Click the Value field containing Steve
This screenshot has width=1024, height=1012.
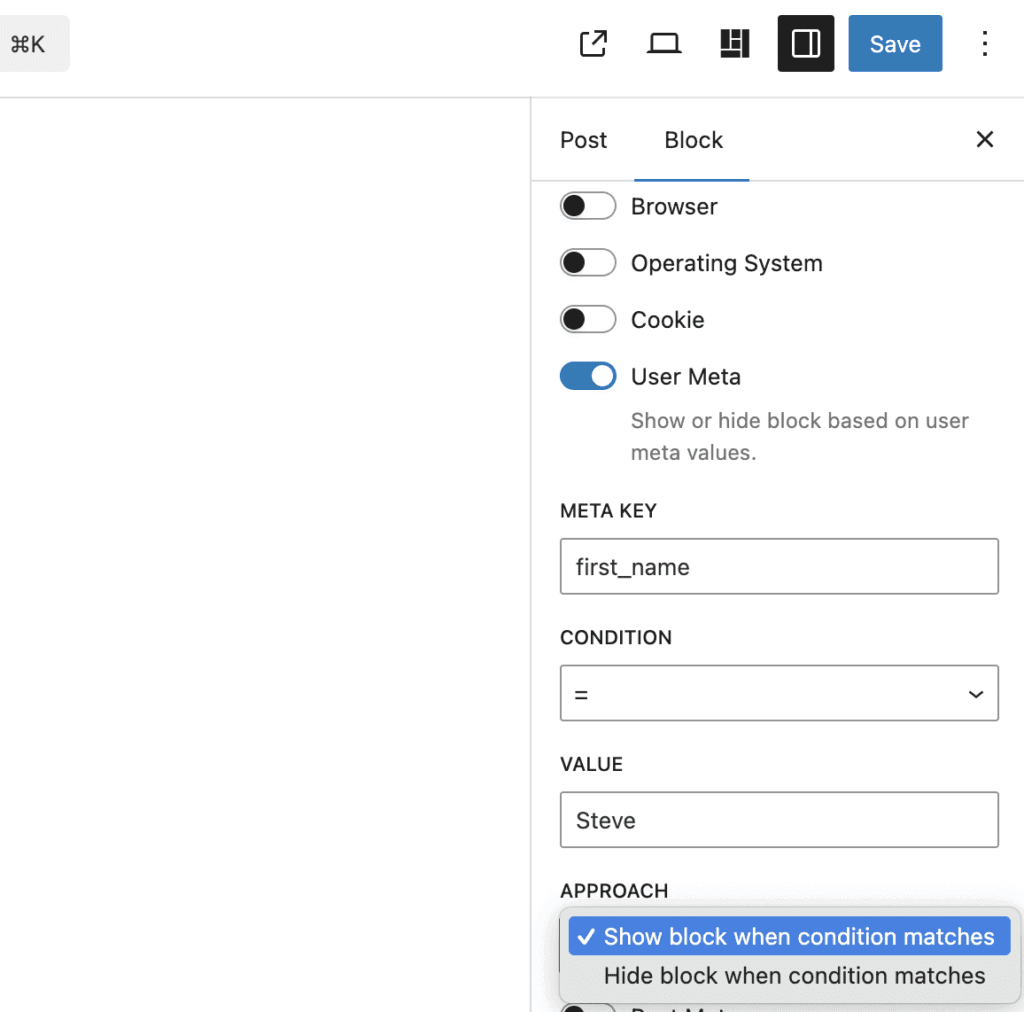[779, 819]
